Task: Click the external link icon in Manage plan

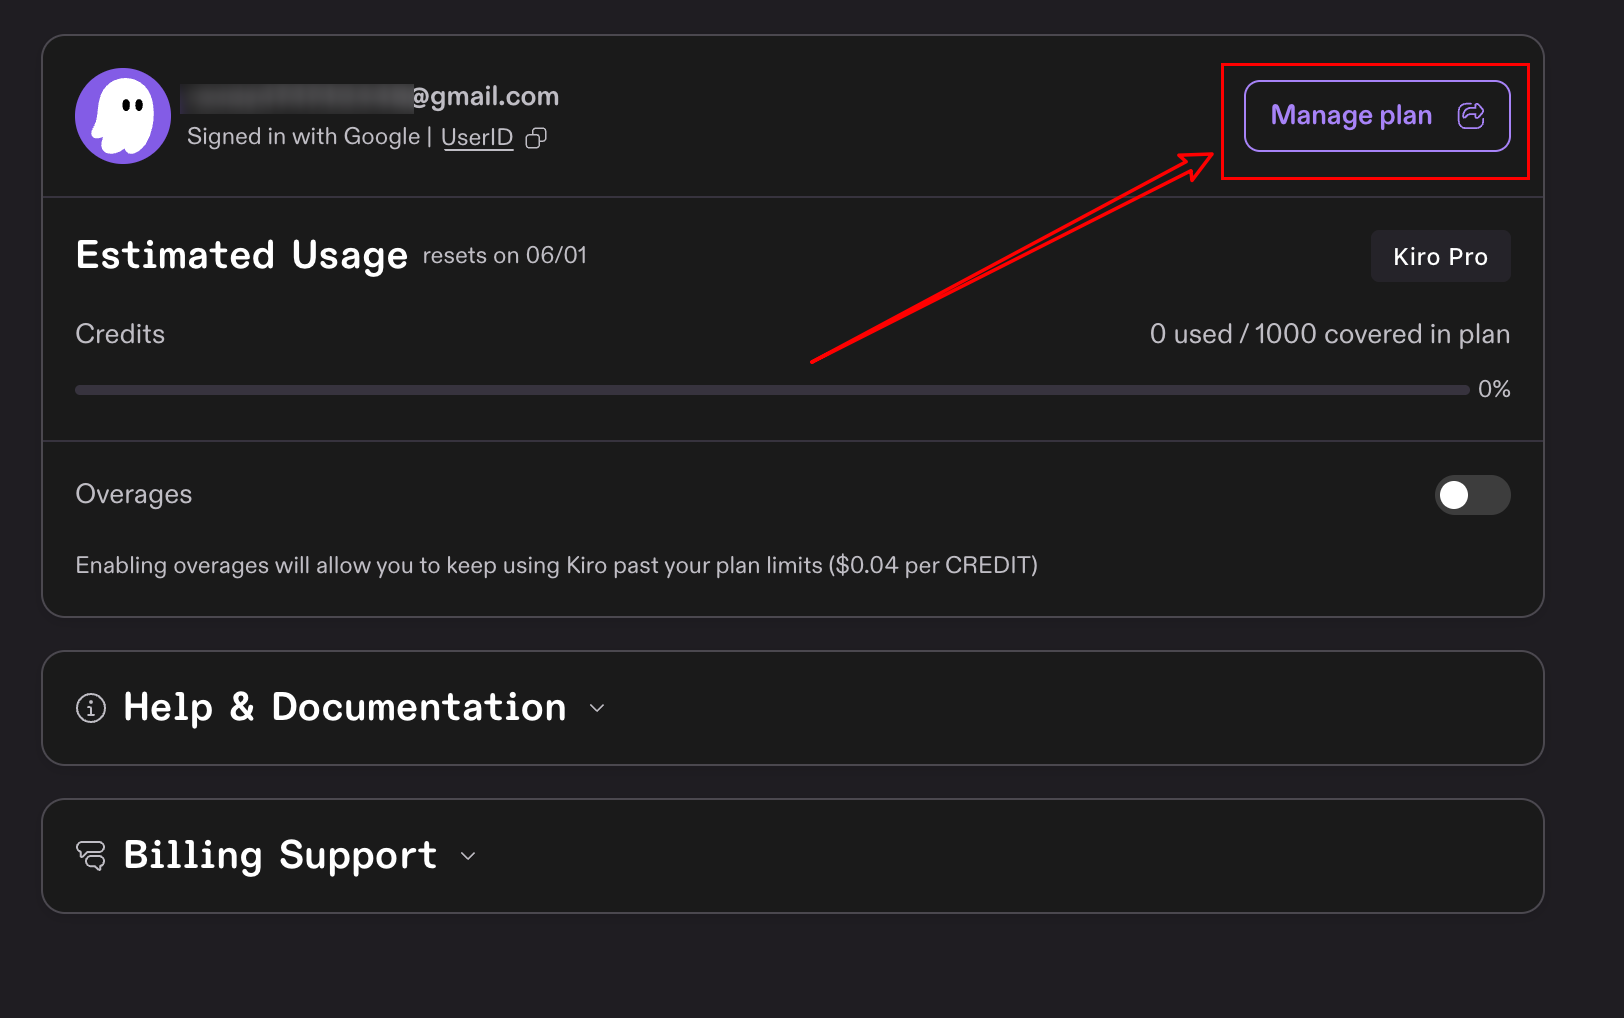Action: point(1471,116)
